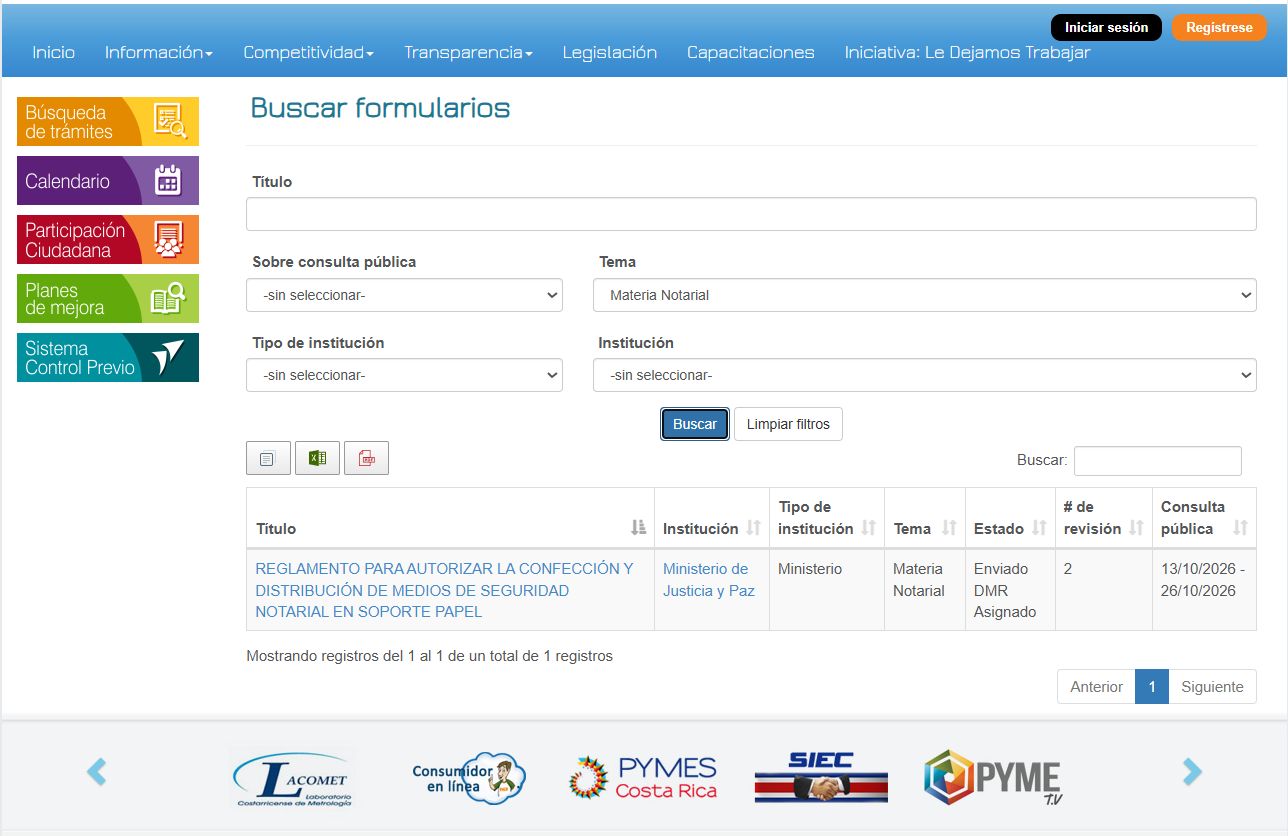Copy the table with the copy icon

click(x=268, y=458)
